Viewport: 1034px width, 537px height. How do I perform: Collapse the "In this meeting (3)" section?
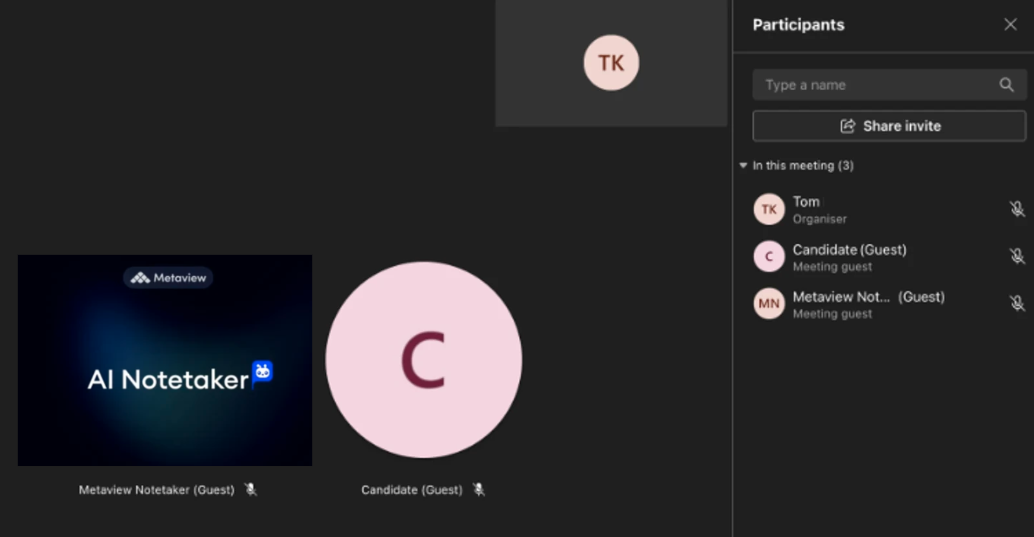pos(743,165)
